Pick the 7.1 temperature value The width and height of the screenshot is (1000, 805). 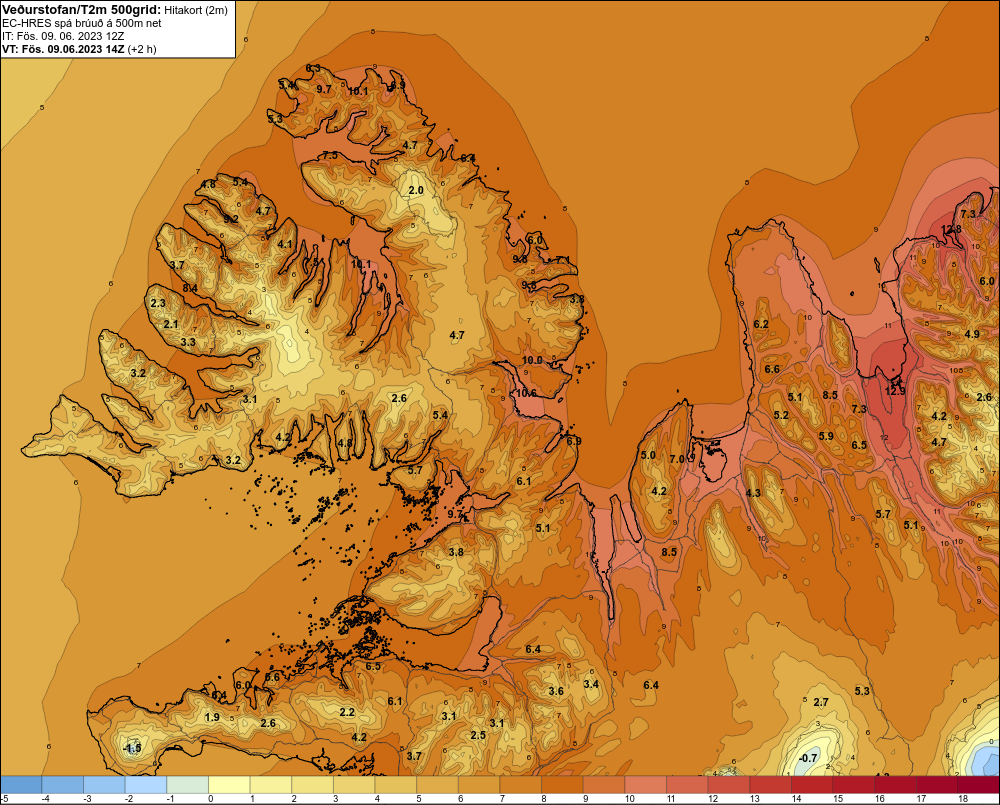coord(562,260)
